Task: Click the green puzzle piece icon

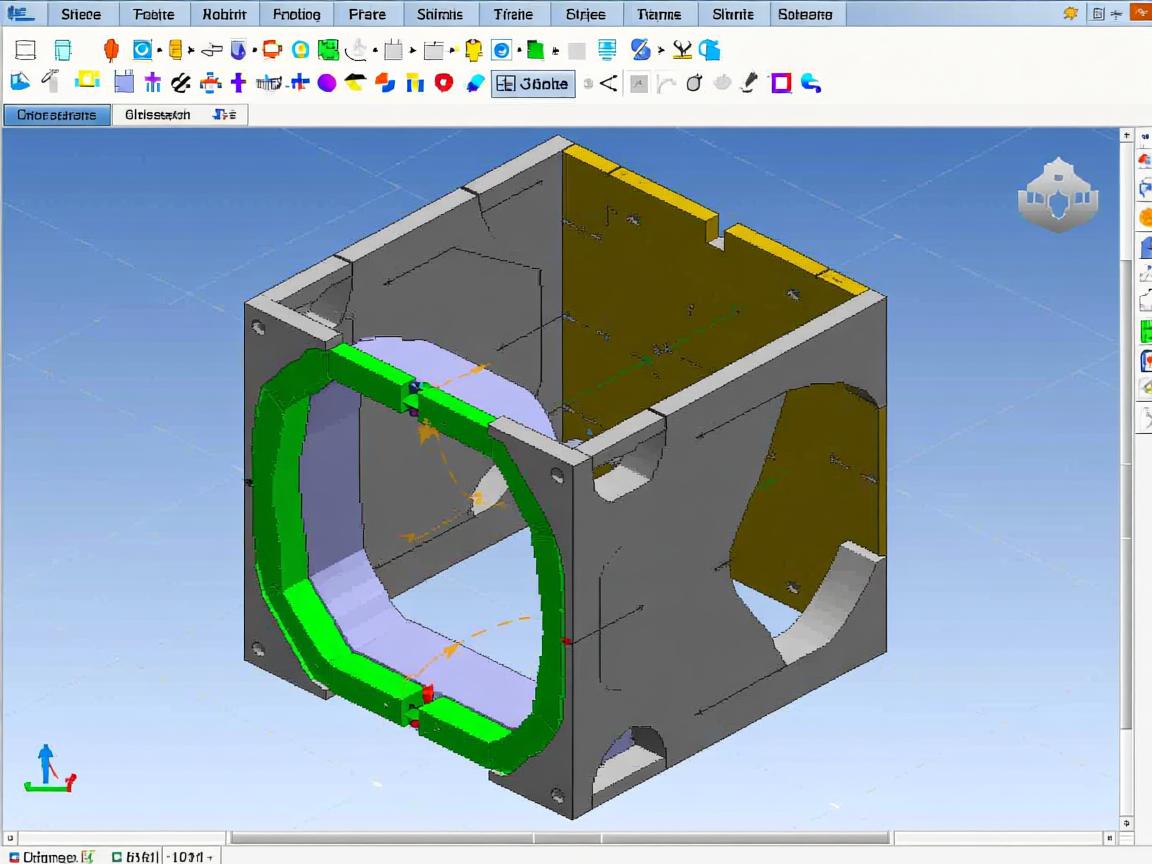Action: point(328,50)
